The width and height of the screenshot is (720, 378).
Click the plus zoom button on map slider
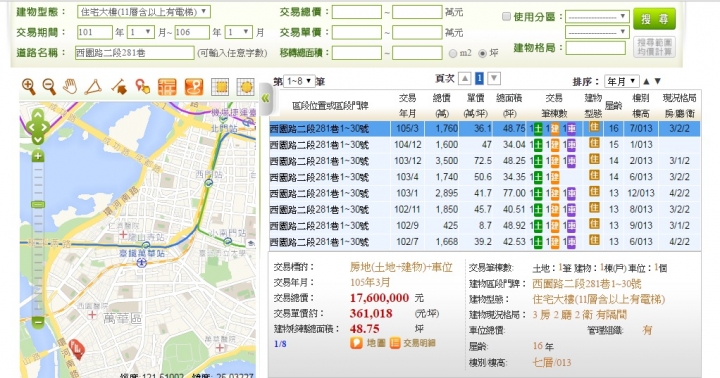click(x=38, y=156)
